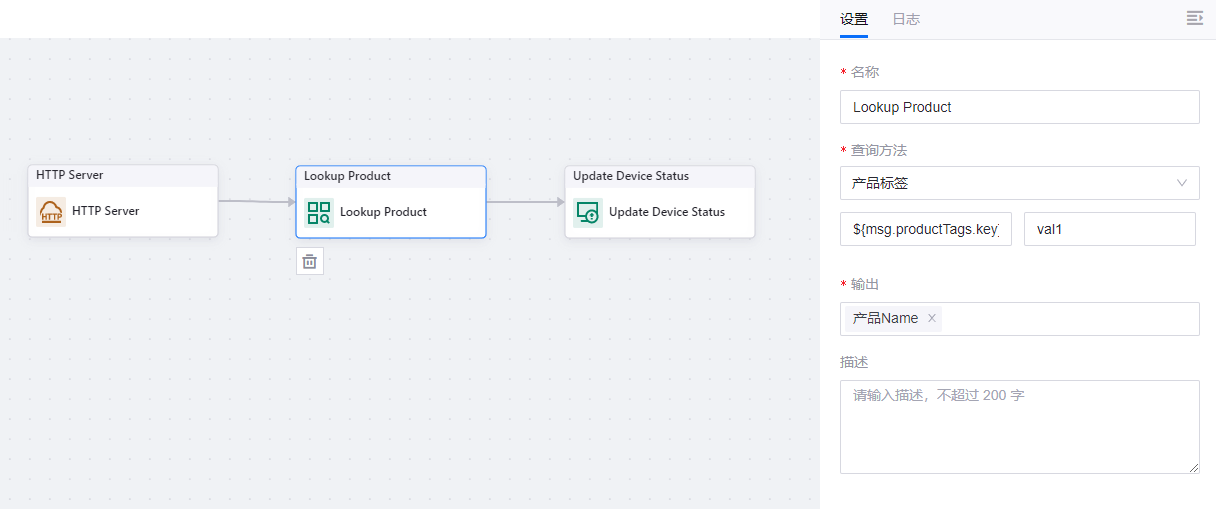Click the Lookup Product node's green search icon
This screenshot has width=1216, height=509.
(319, 212)
